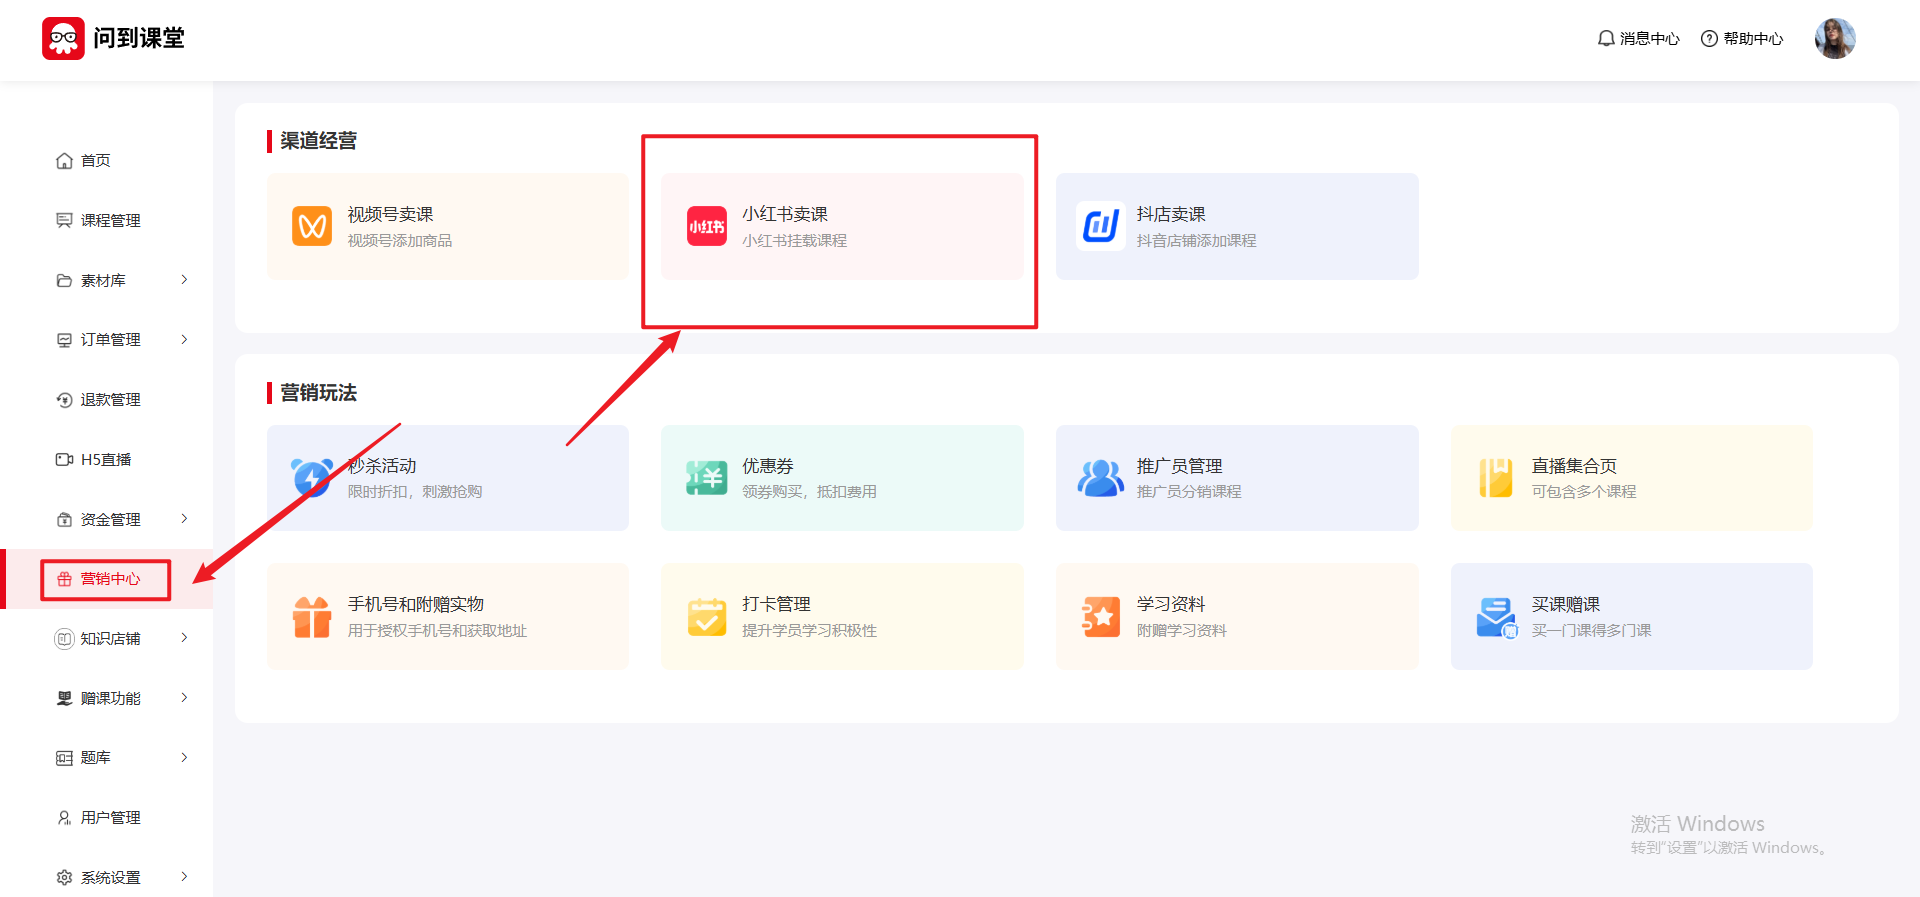Open the 秒杀活动 card title
1920x897 pixels.
click(382, 466)
